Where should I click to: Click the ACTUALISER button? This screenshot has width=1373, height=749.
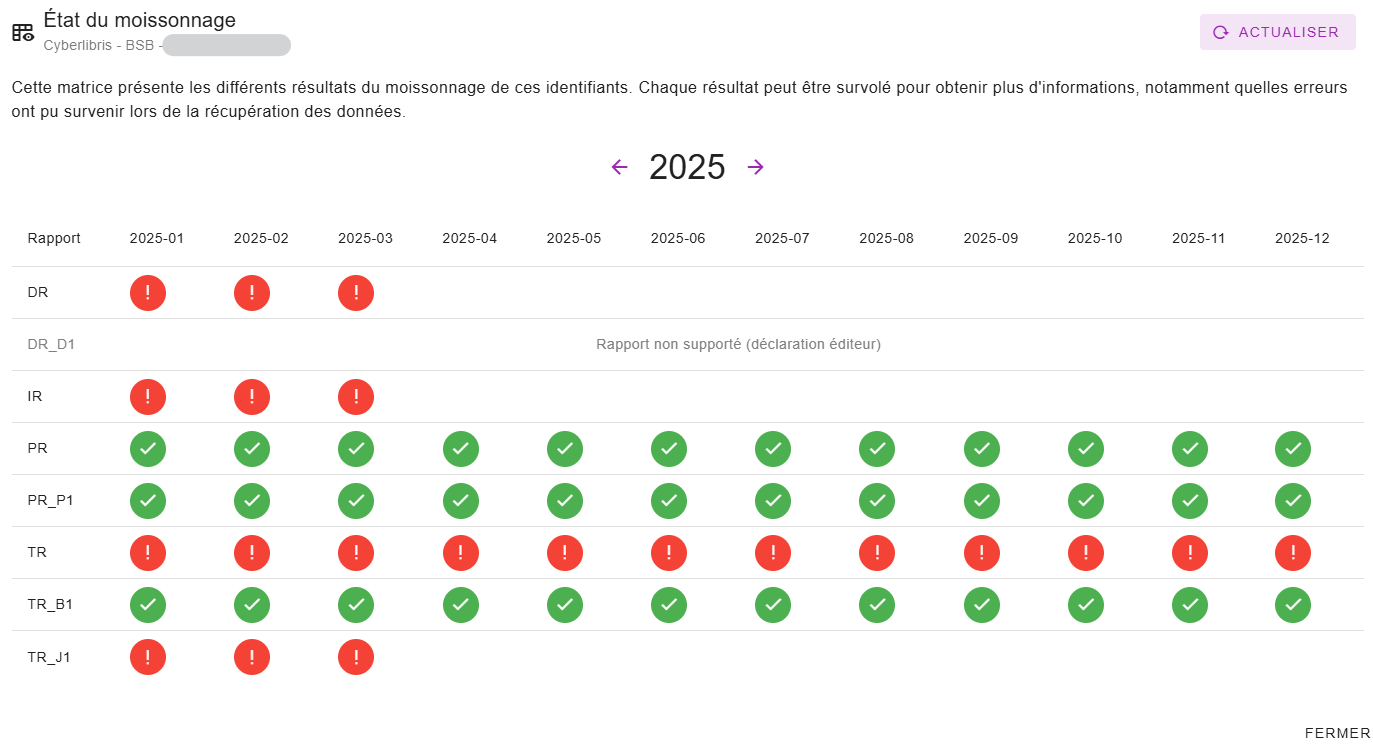1277,31
